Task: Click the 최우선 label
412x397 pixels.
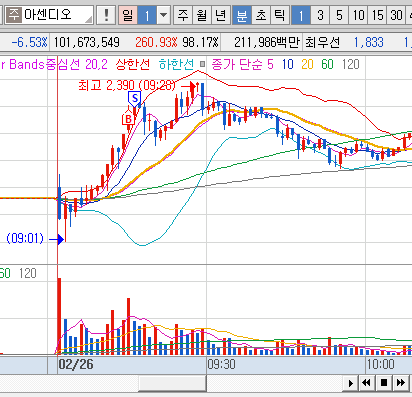Action: tap(322, 42)
